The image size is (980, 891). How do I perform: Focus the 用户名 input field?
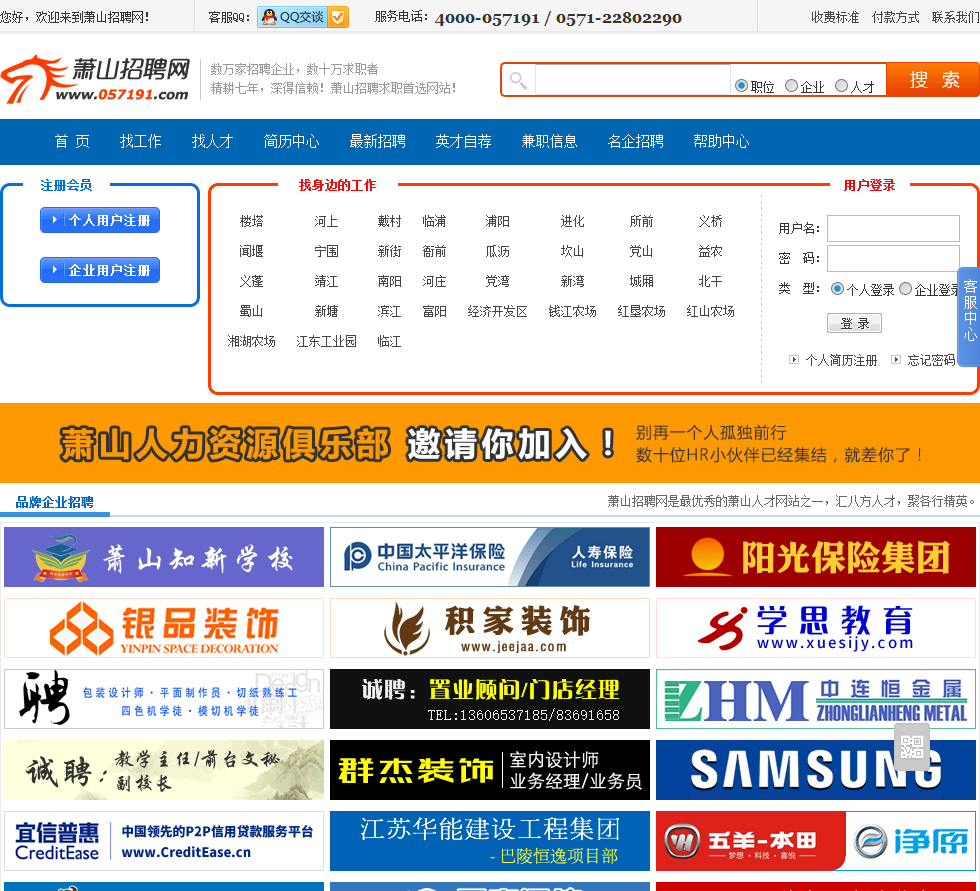[x=893, y=228]
